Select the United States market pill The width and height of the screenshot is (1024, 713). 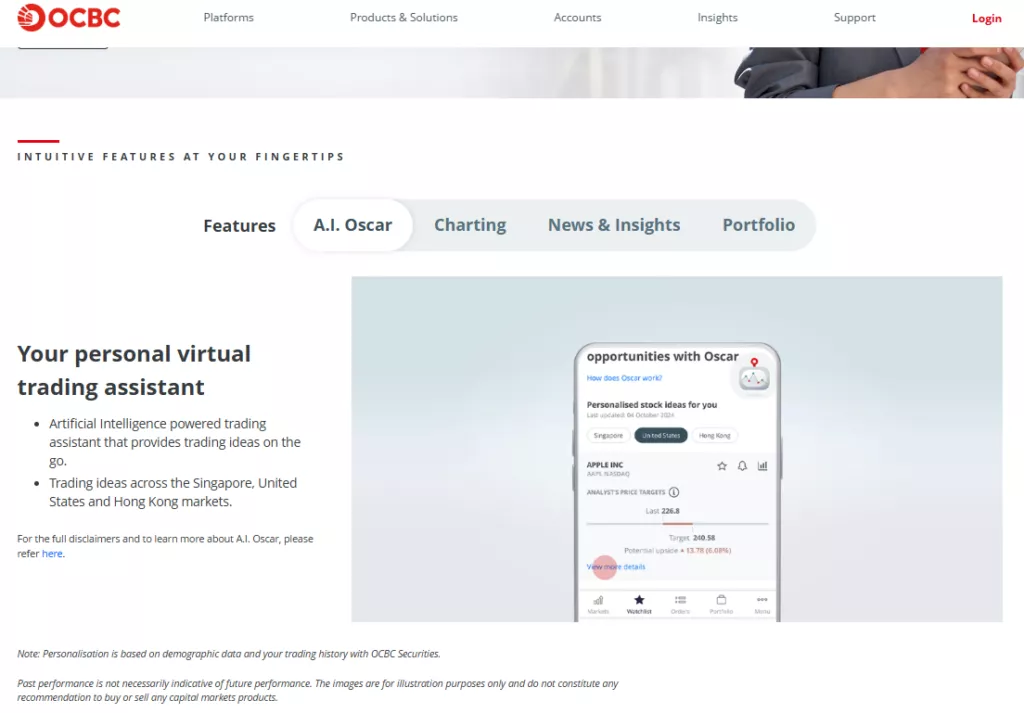pos(661,436)
